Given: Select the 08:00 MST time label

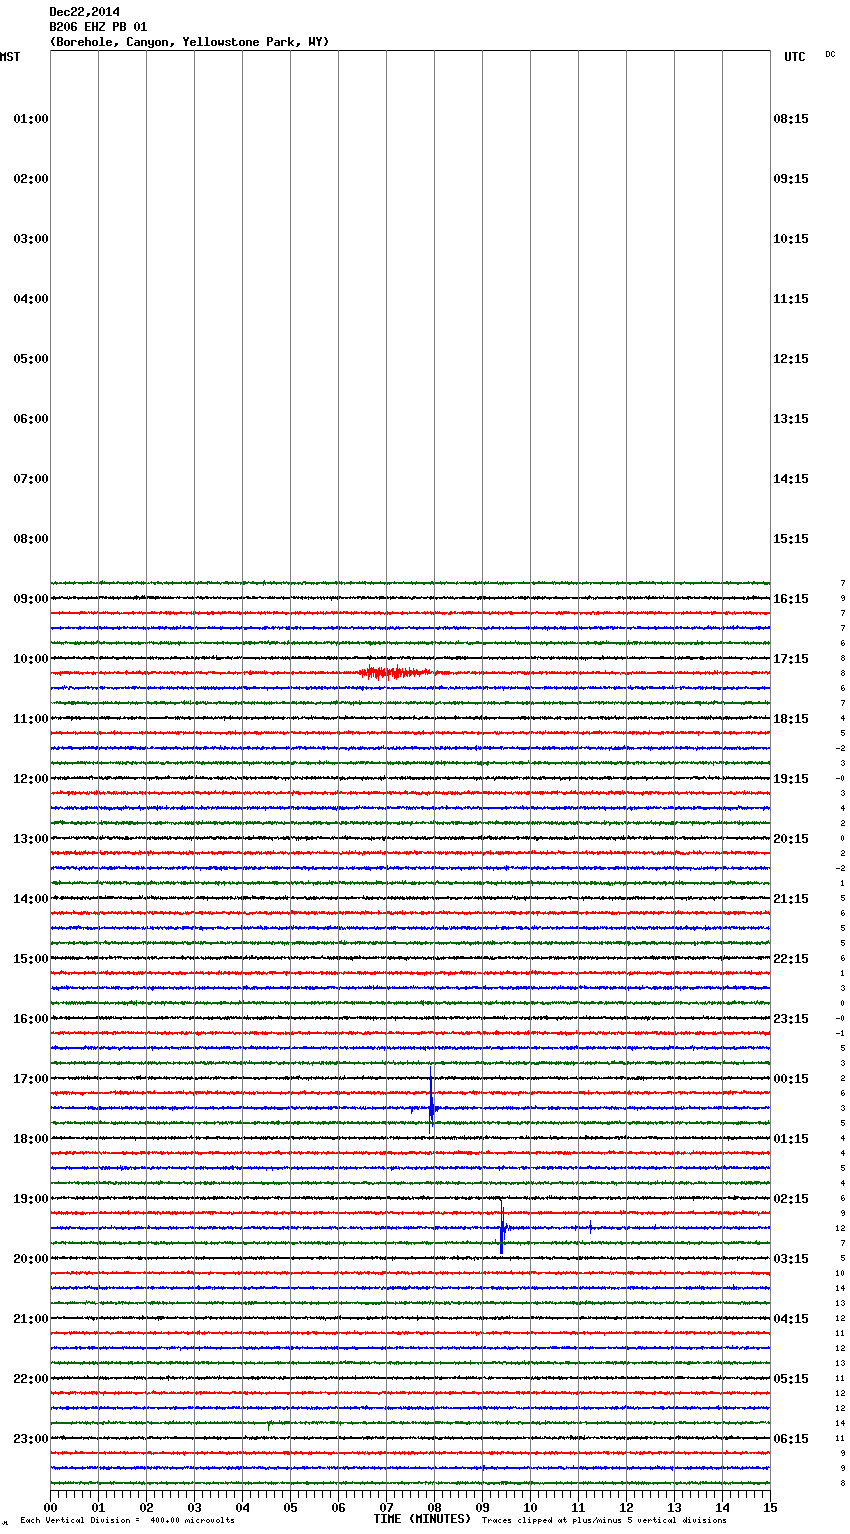Looking at the screenshot, I should point(31,539).
